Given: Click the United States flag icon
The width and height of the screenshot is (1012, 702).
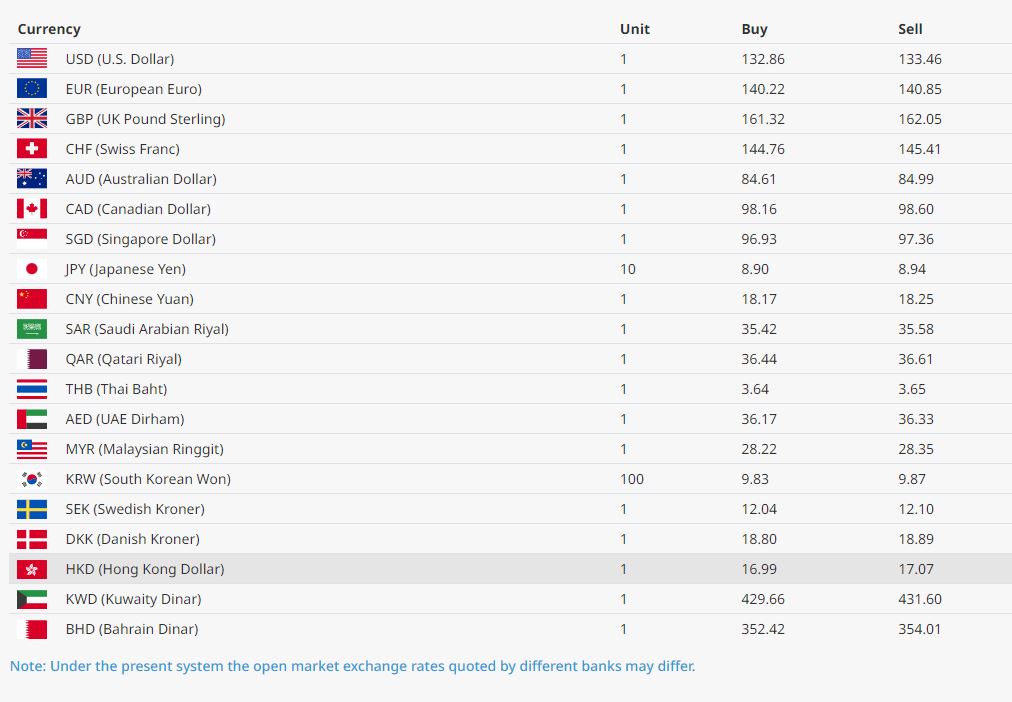Looking at the screenshot, I should coord(32,59).
